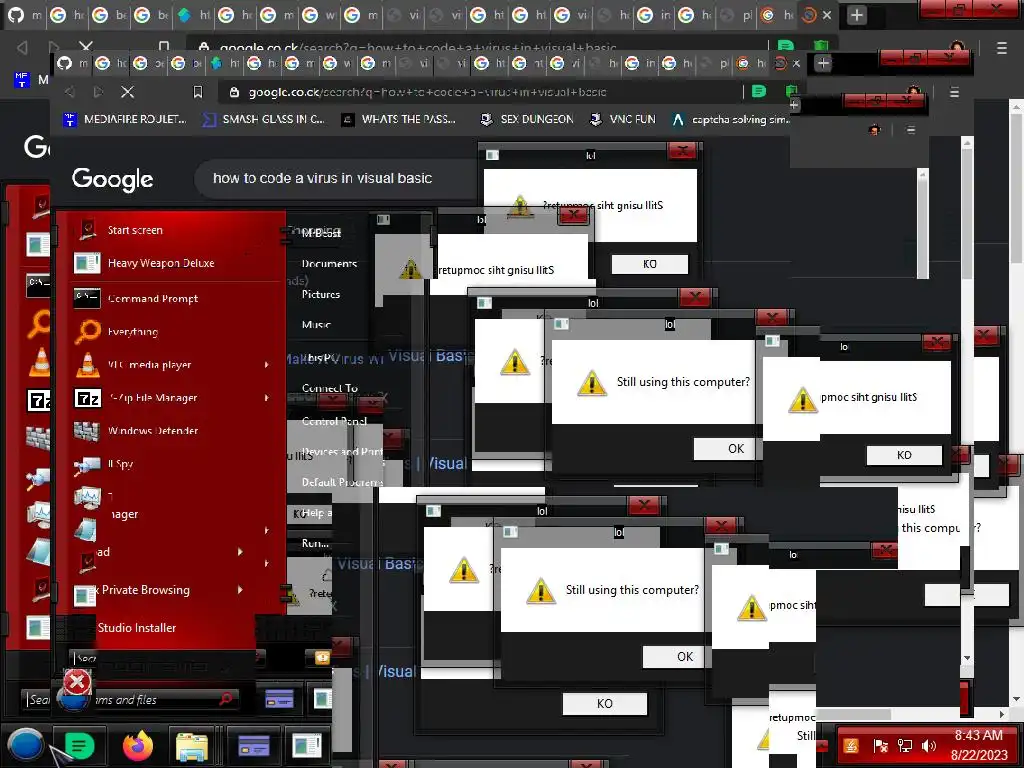Open Everything search tool from Start menu
The image size is (1024, 768).
tap(171, 332)
